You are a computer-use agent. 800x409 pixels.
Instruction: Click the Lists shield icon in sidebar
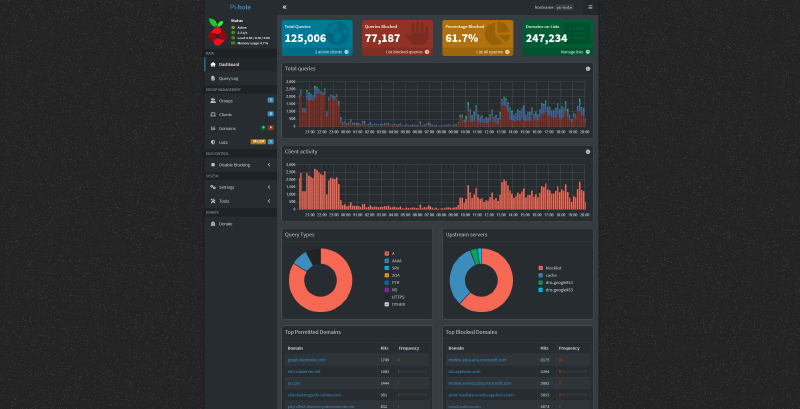[213, 142]
